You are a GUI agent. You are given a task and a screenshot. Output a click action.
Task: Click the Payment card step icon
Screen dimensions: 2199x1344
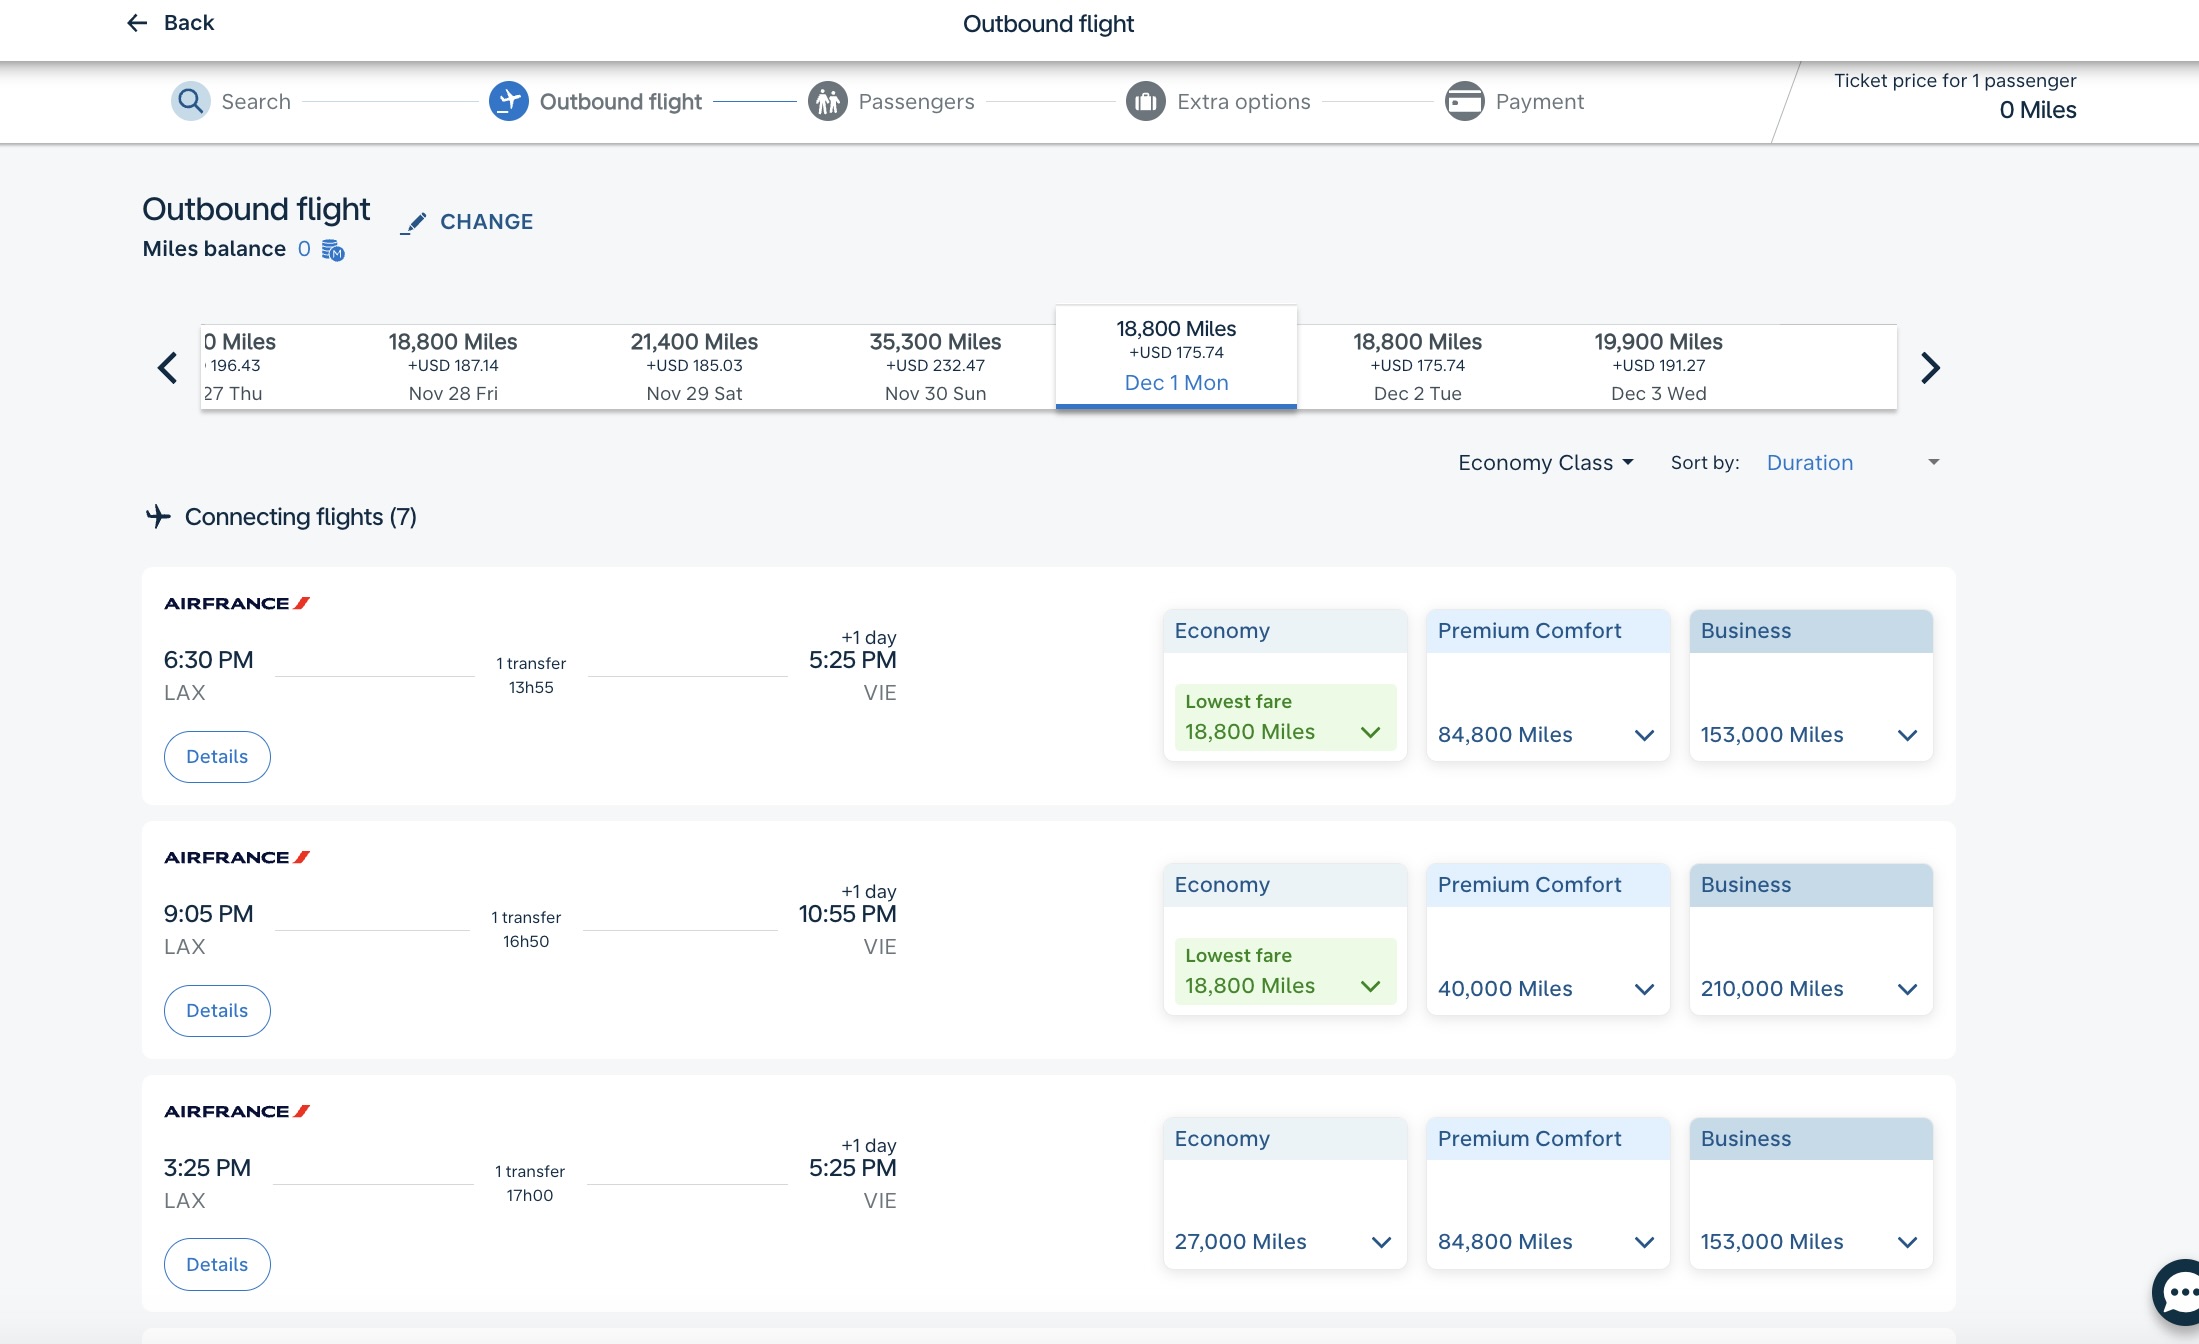[1464, 101]
